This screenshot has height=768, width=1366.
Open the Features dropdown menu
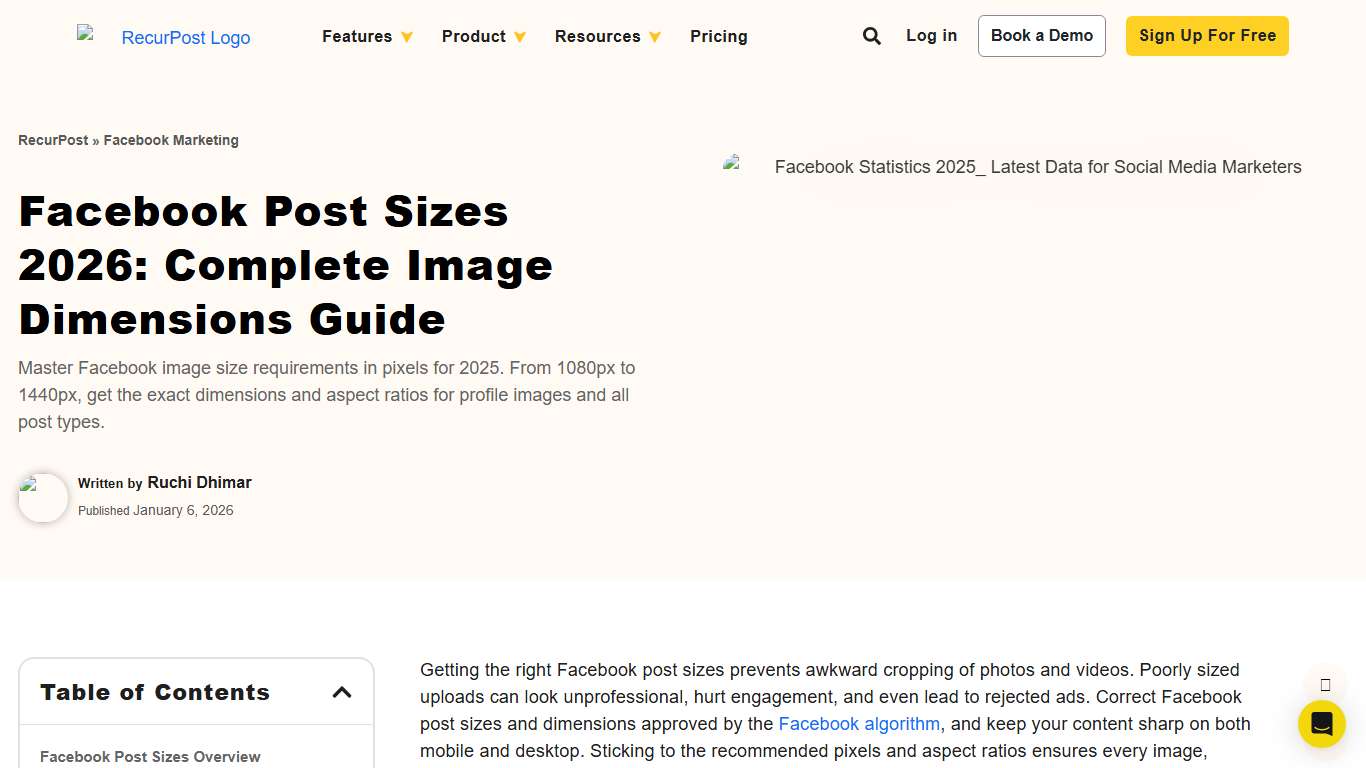(366, 36)
